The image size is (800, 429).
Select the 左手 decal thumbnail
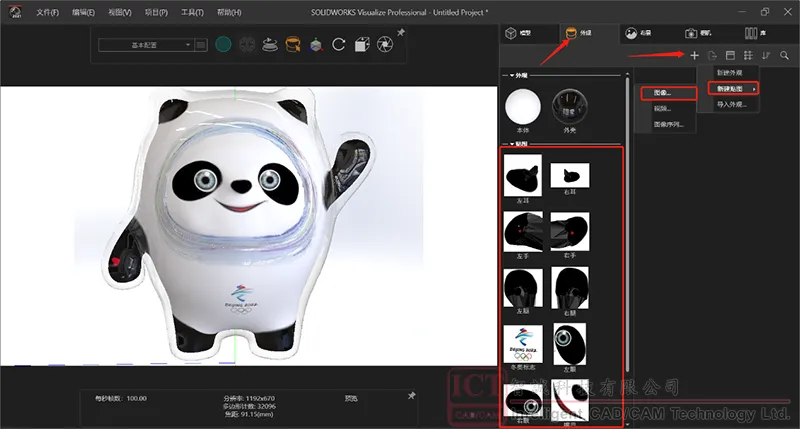point(523,232)
